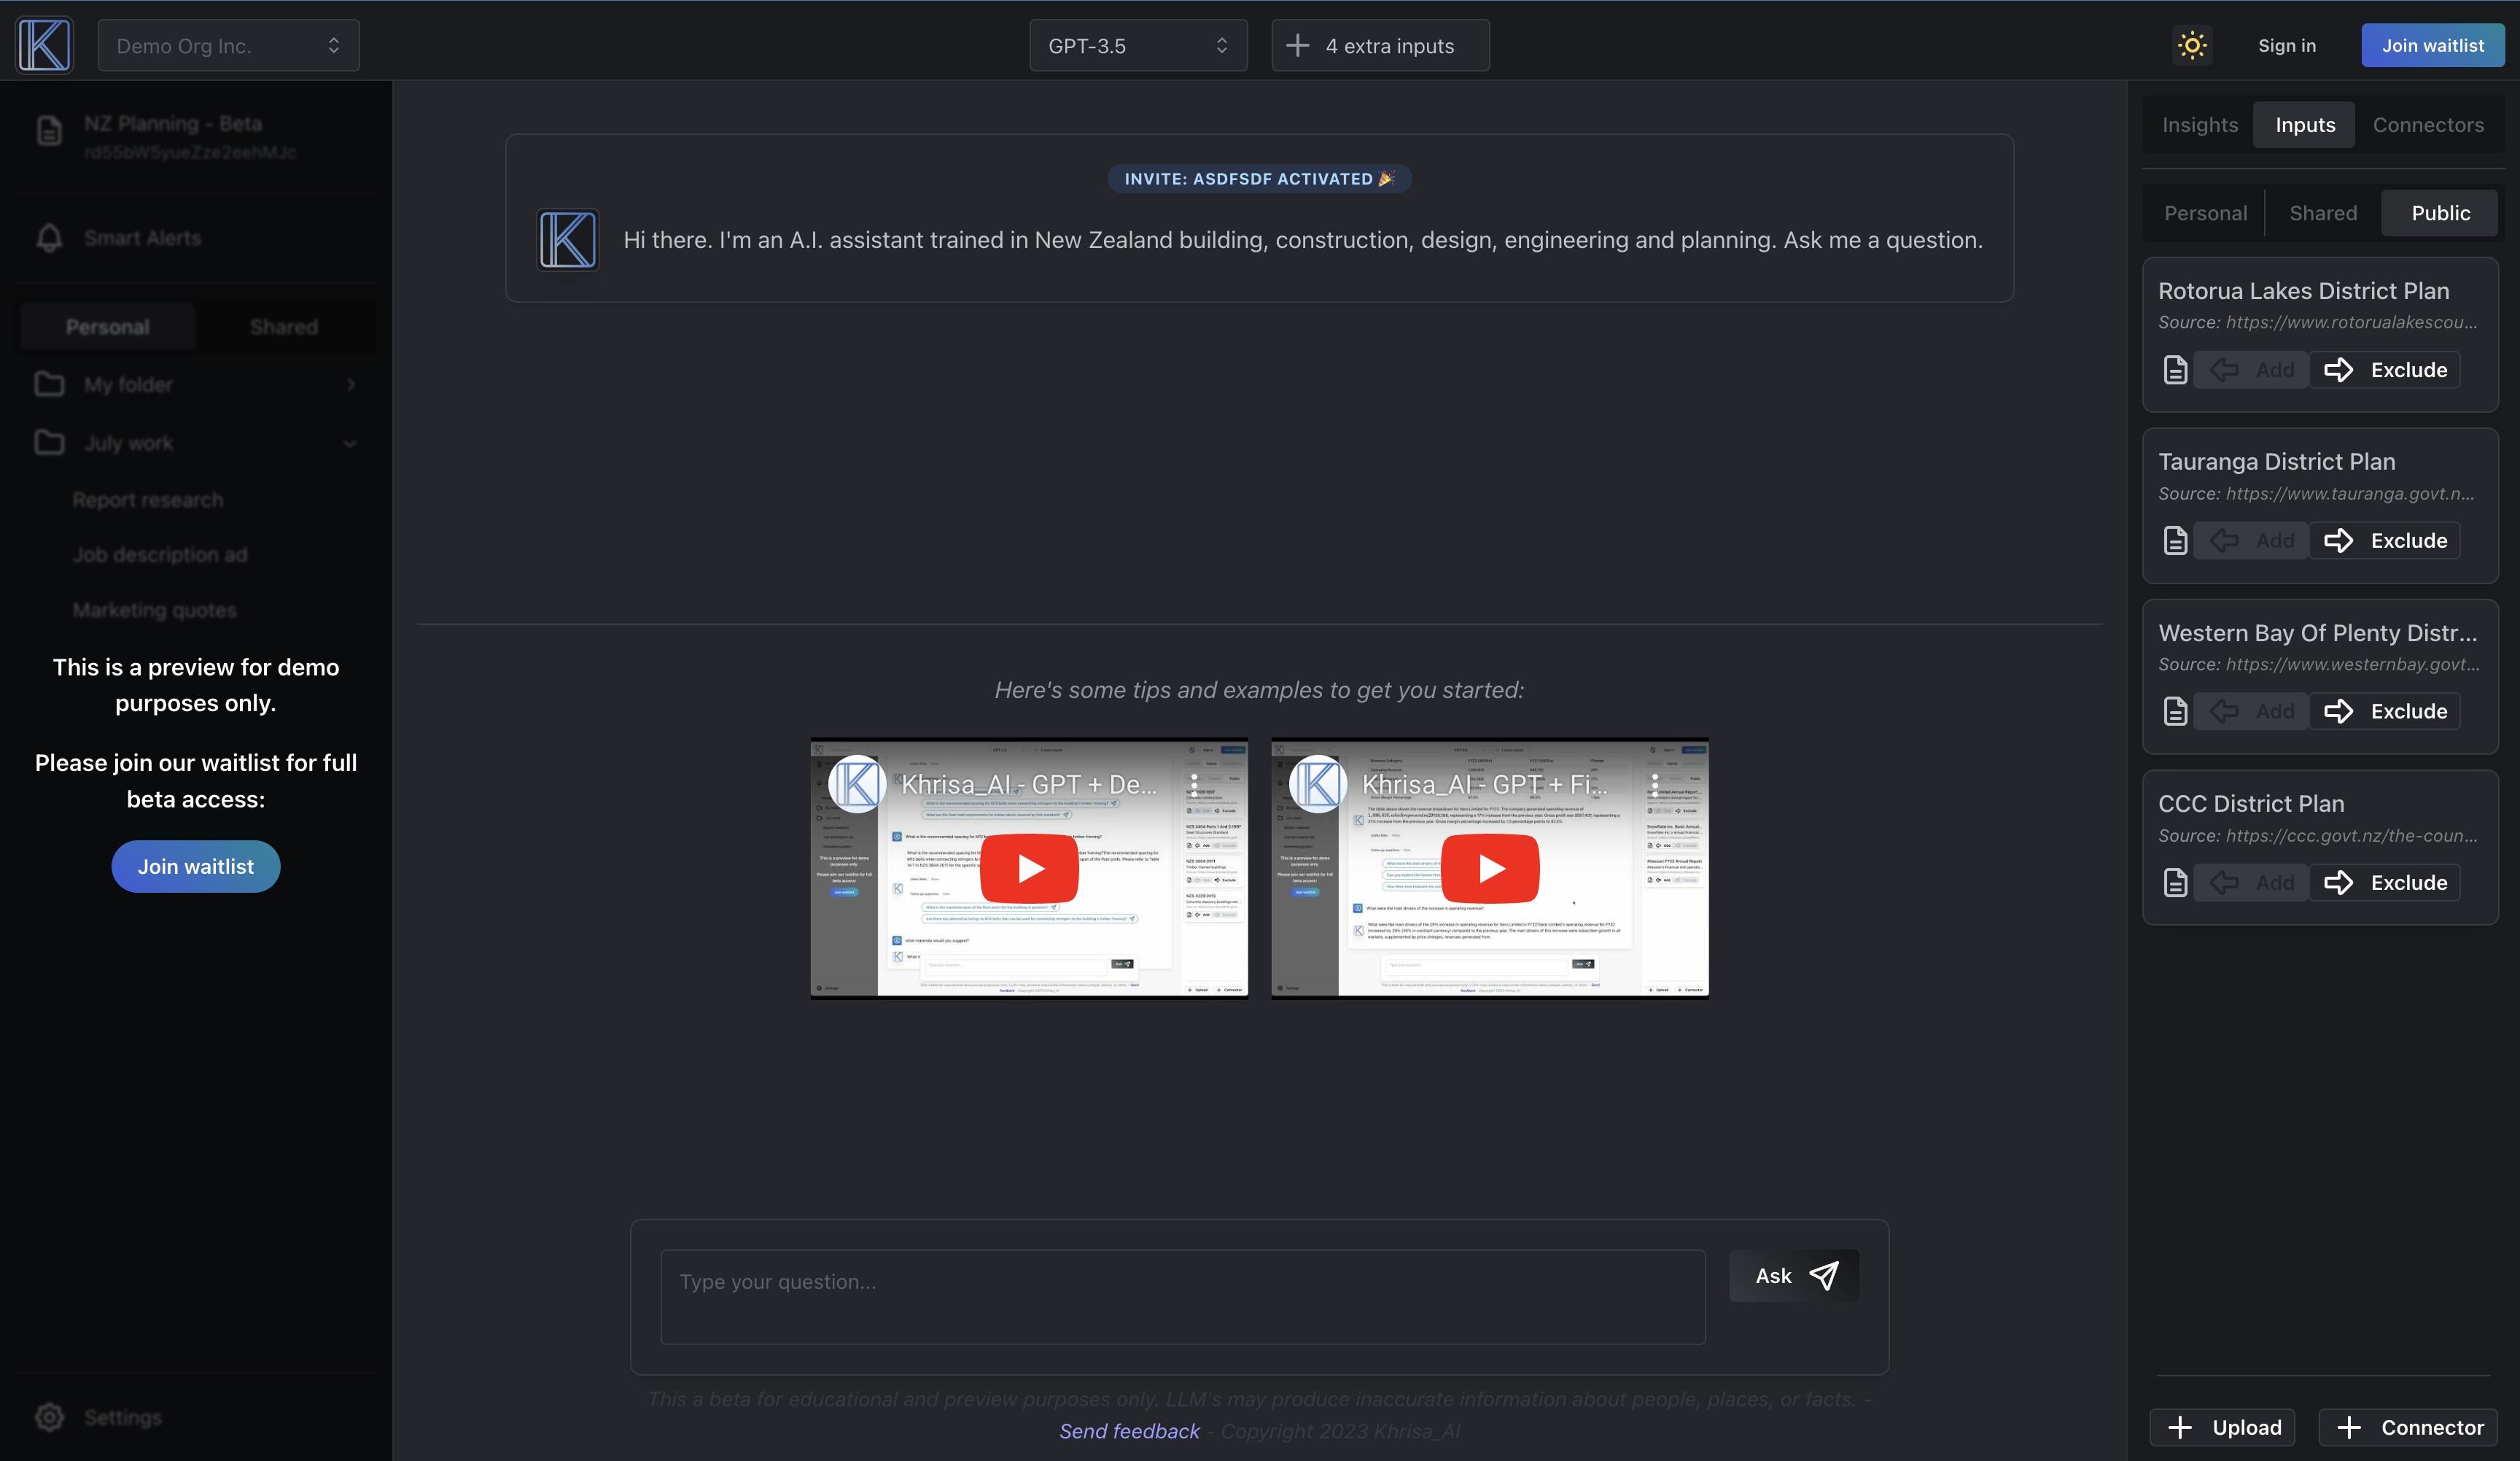Click document icon on Tauranga District Plan

coord(2175,541)
